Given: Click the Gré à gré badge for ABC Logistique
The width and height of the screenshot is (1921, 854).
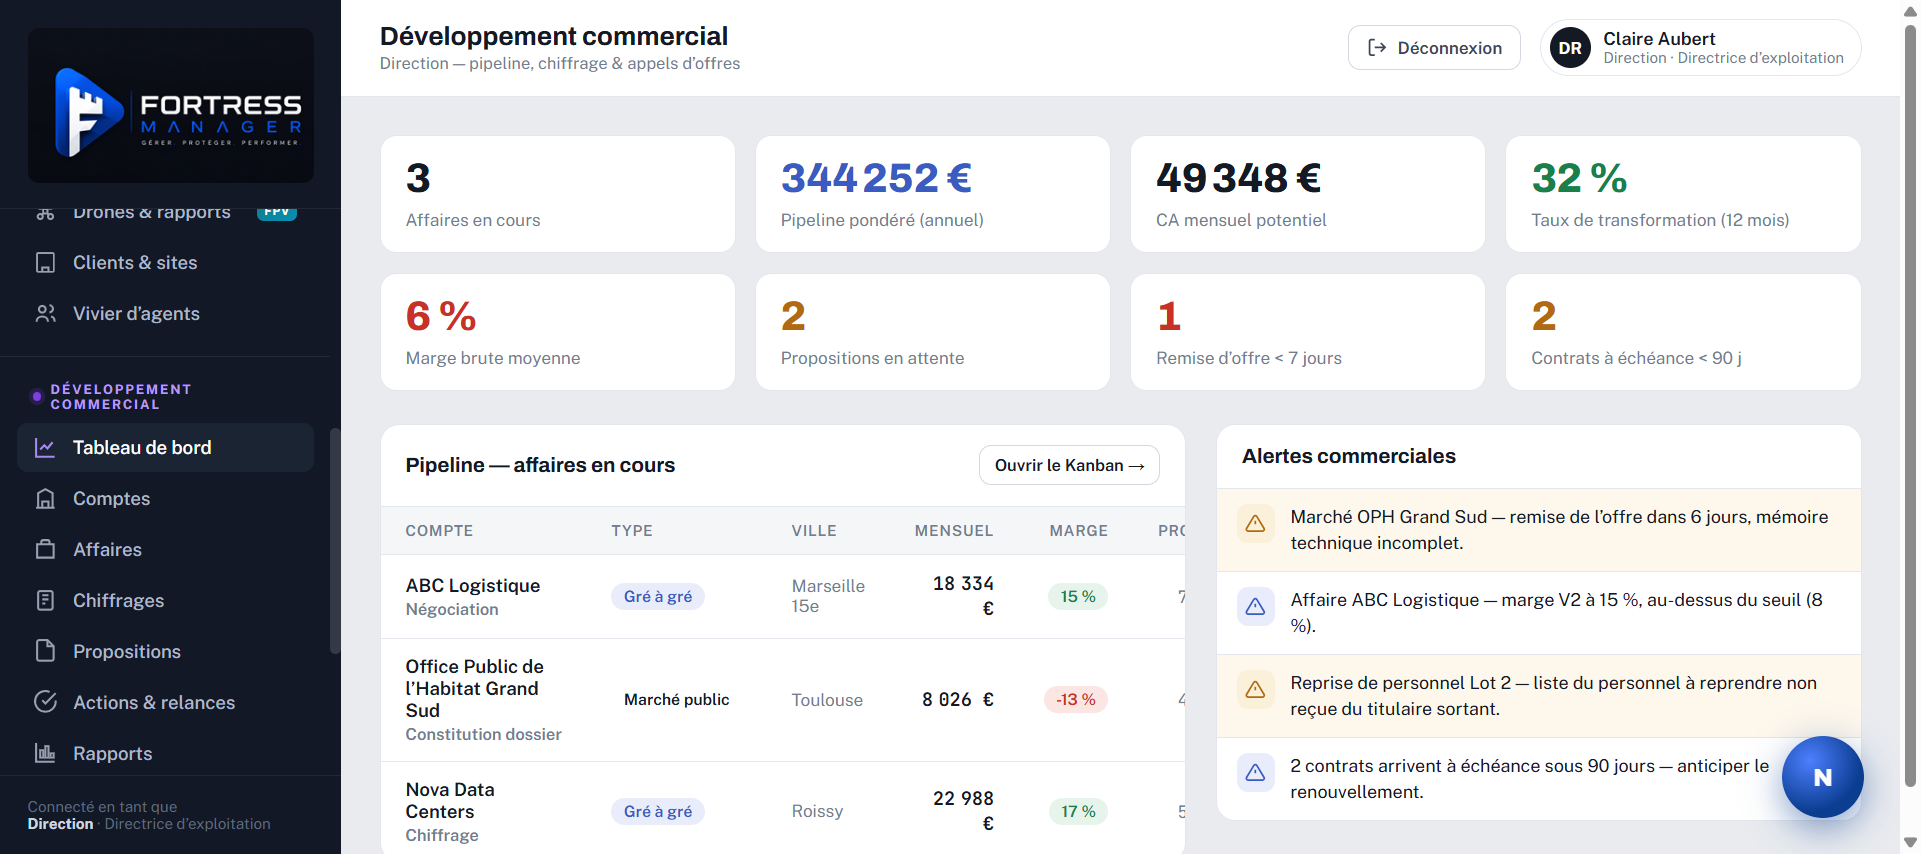Looking at the screenshot, I should [658, 596].
